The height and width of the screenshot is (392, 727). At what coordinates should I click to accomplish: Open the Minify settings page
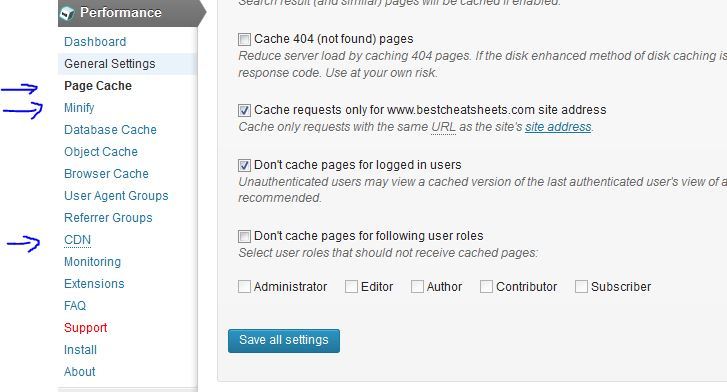coord(79,108)
